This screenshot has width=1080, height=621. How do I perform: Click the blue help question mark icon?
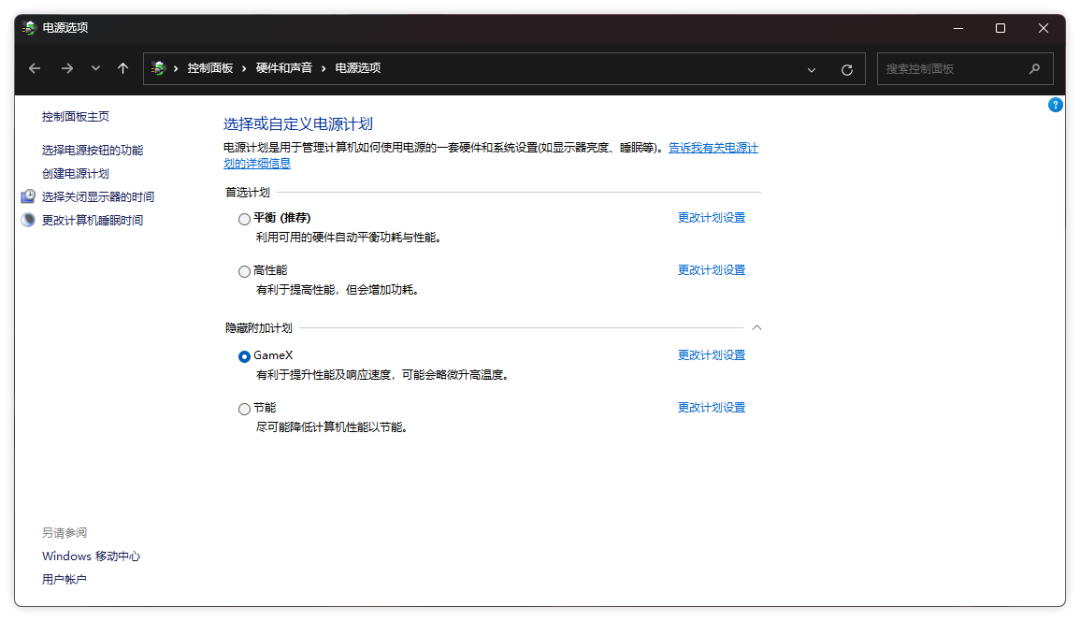(1055, 105)
